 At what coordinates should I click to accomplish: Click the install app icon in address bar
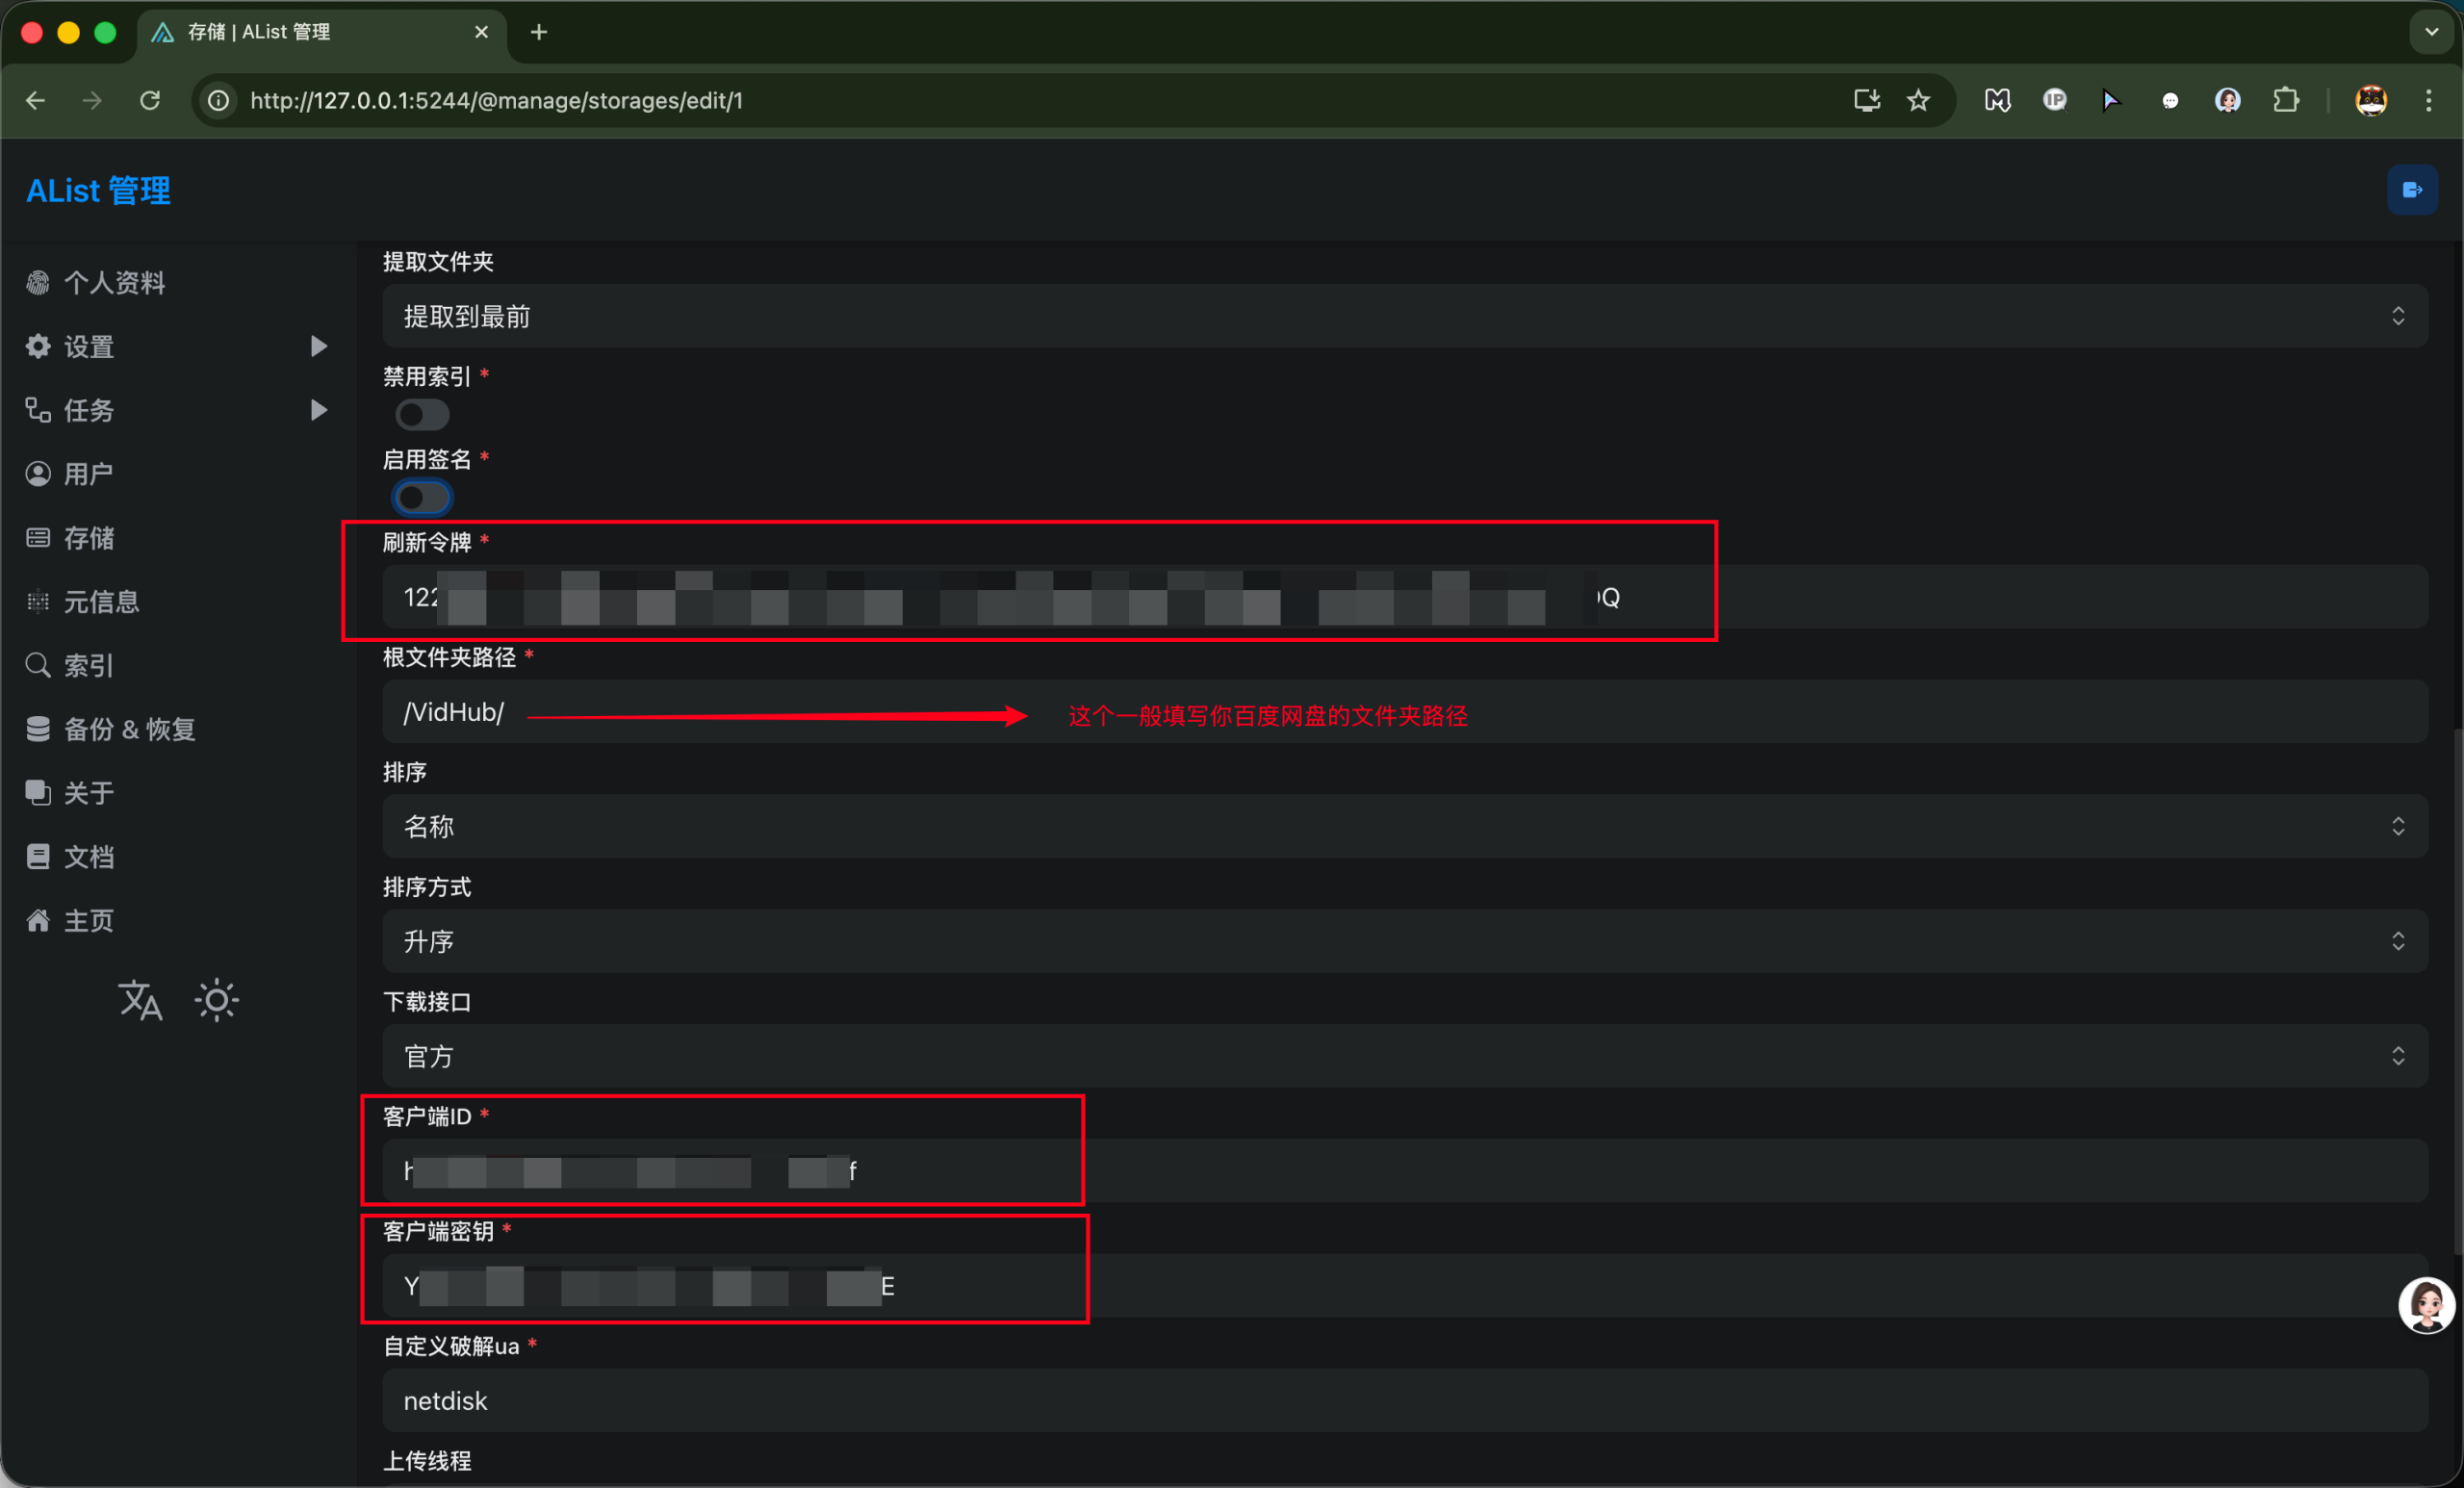[1866, 100]
